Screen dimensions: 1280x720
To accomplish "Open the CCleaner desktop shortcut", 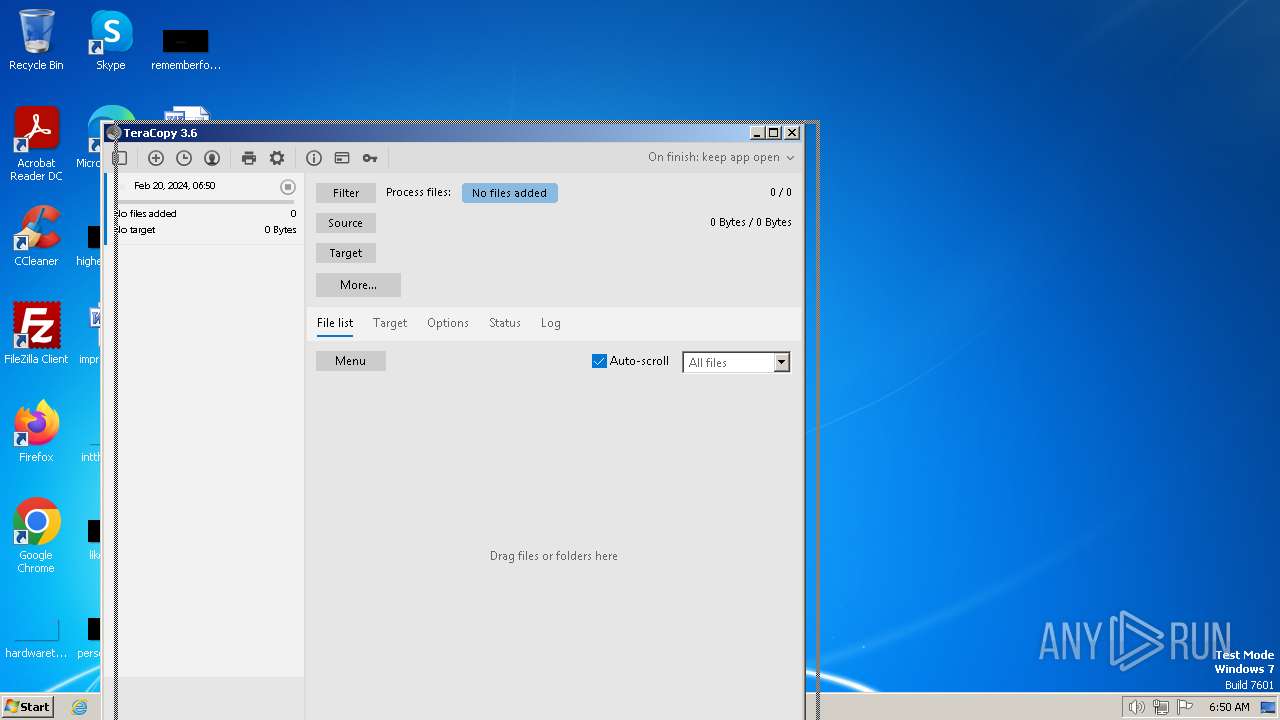I will coord(36,236).
